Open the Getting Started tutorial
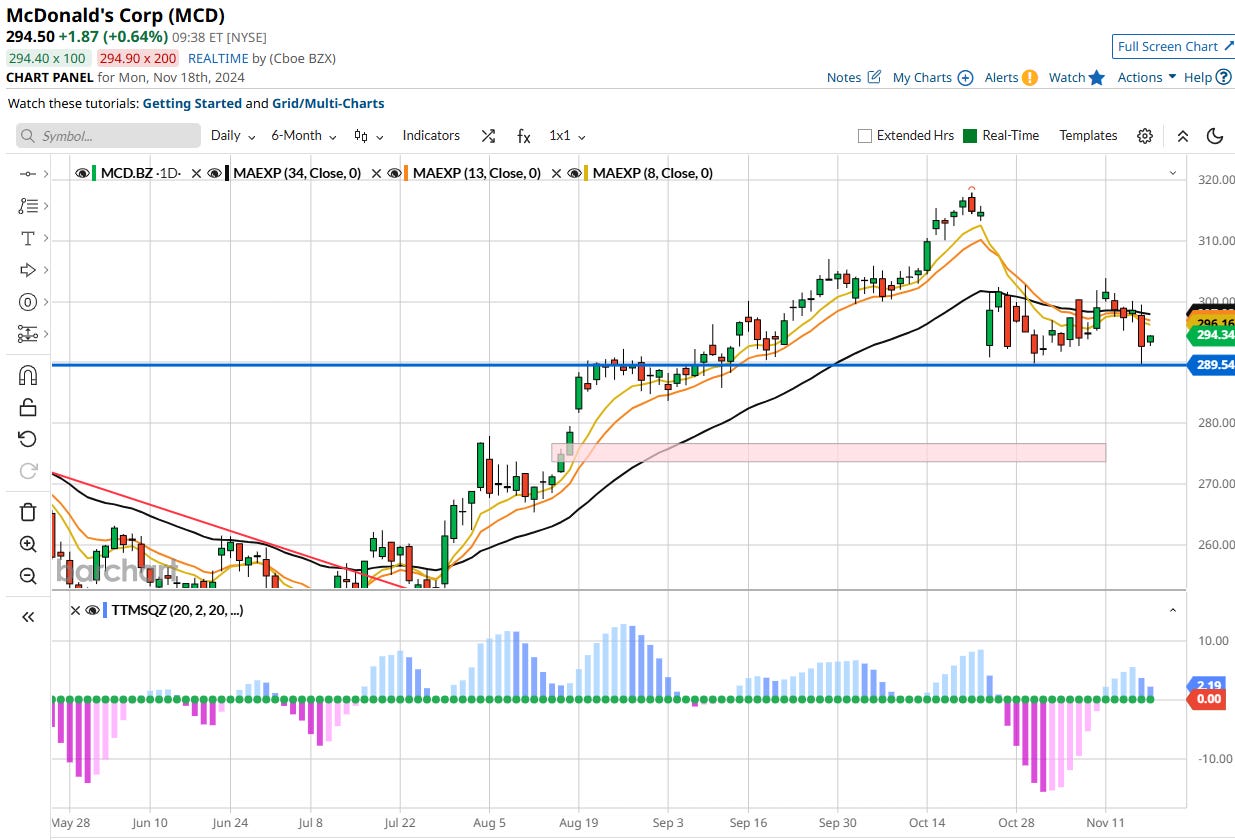This screenshot has height=840, width=1235. (x=192, y=103)
